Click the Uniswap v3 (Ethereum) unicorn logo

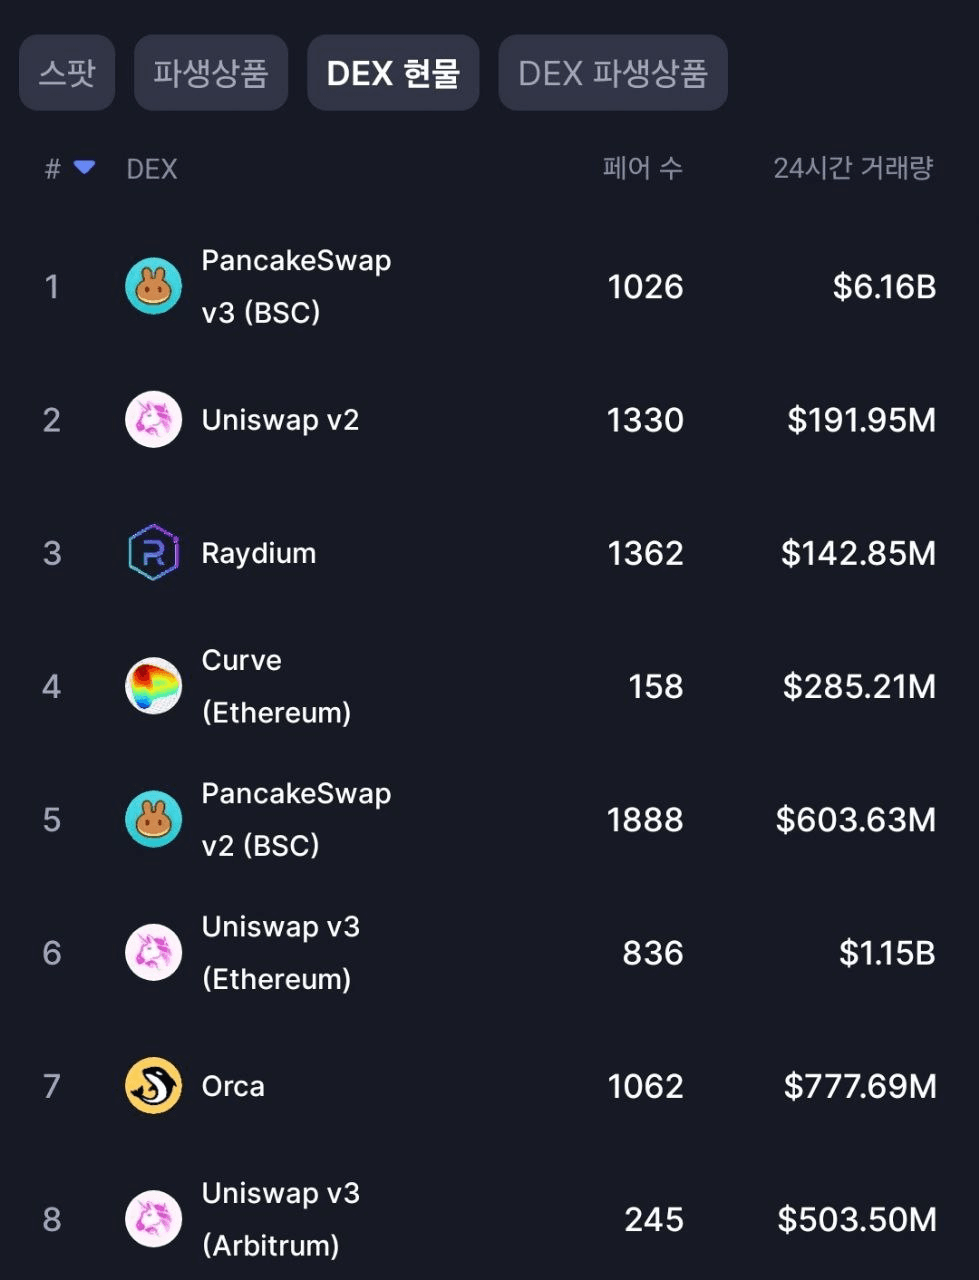tap(153, 952)
